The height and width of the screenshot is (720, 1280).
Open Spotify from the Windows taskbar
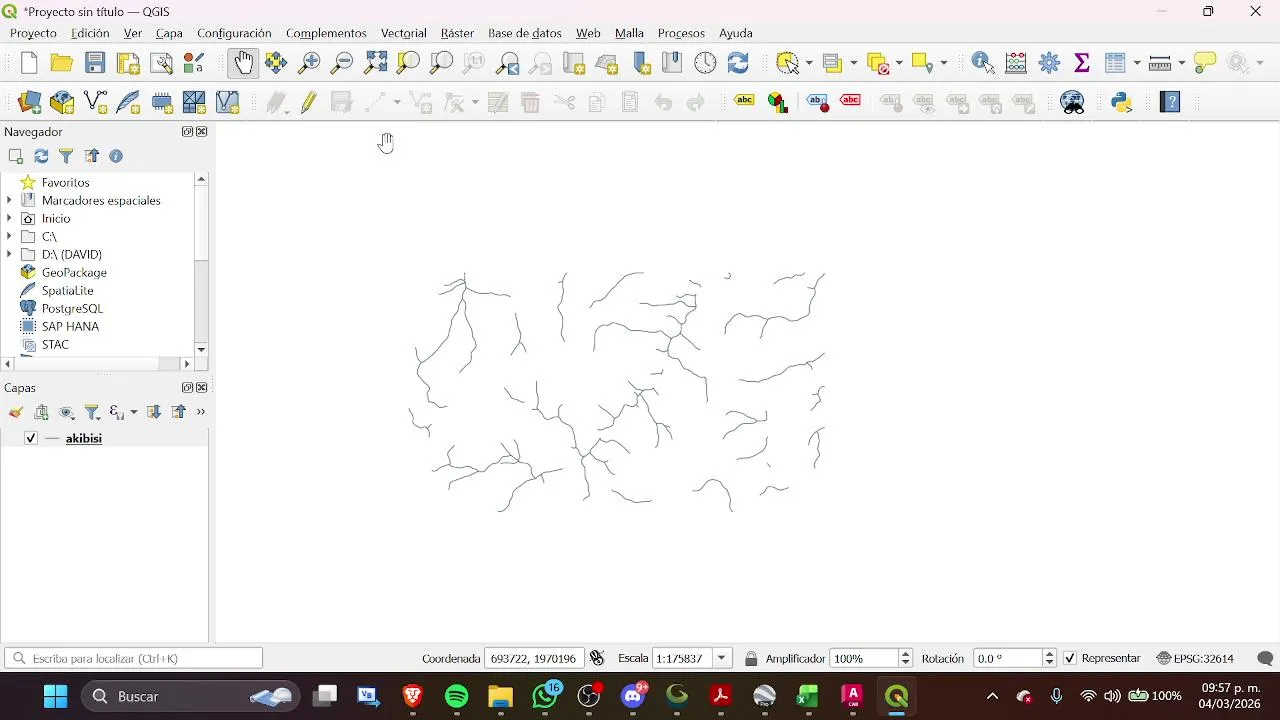456,696
